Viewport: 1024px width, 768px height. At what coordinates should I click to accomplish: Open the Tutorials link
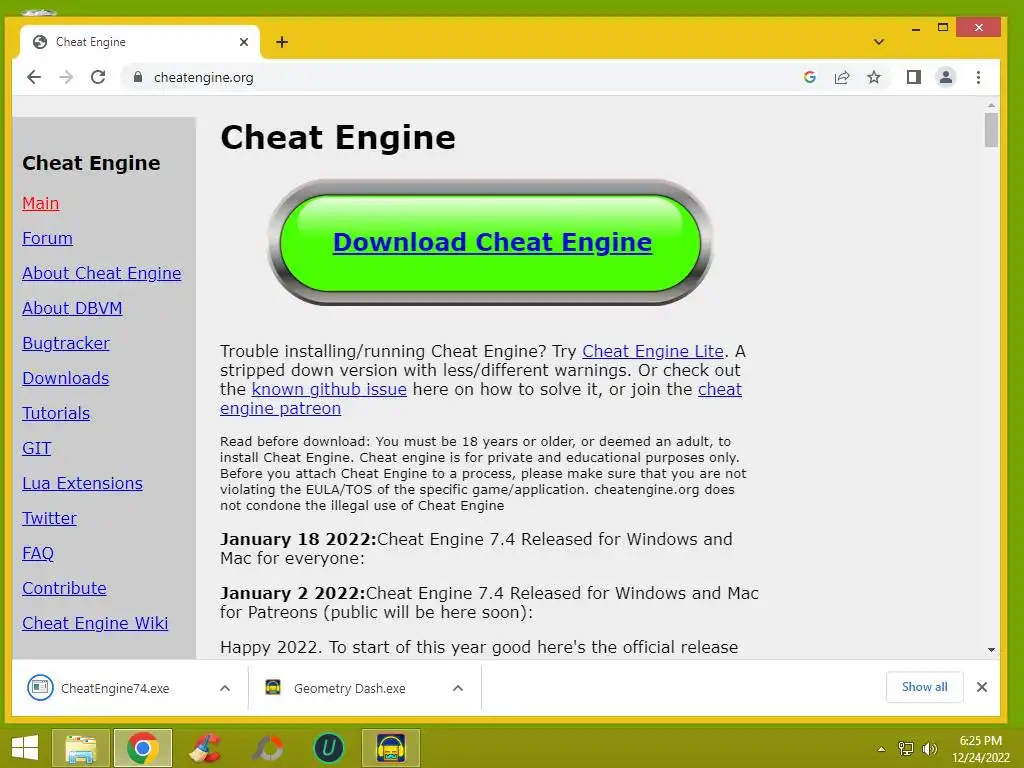[56, 413]
